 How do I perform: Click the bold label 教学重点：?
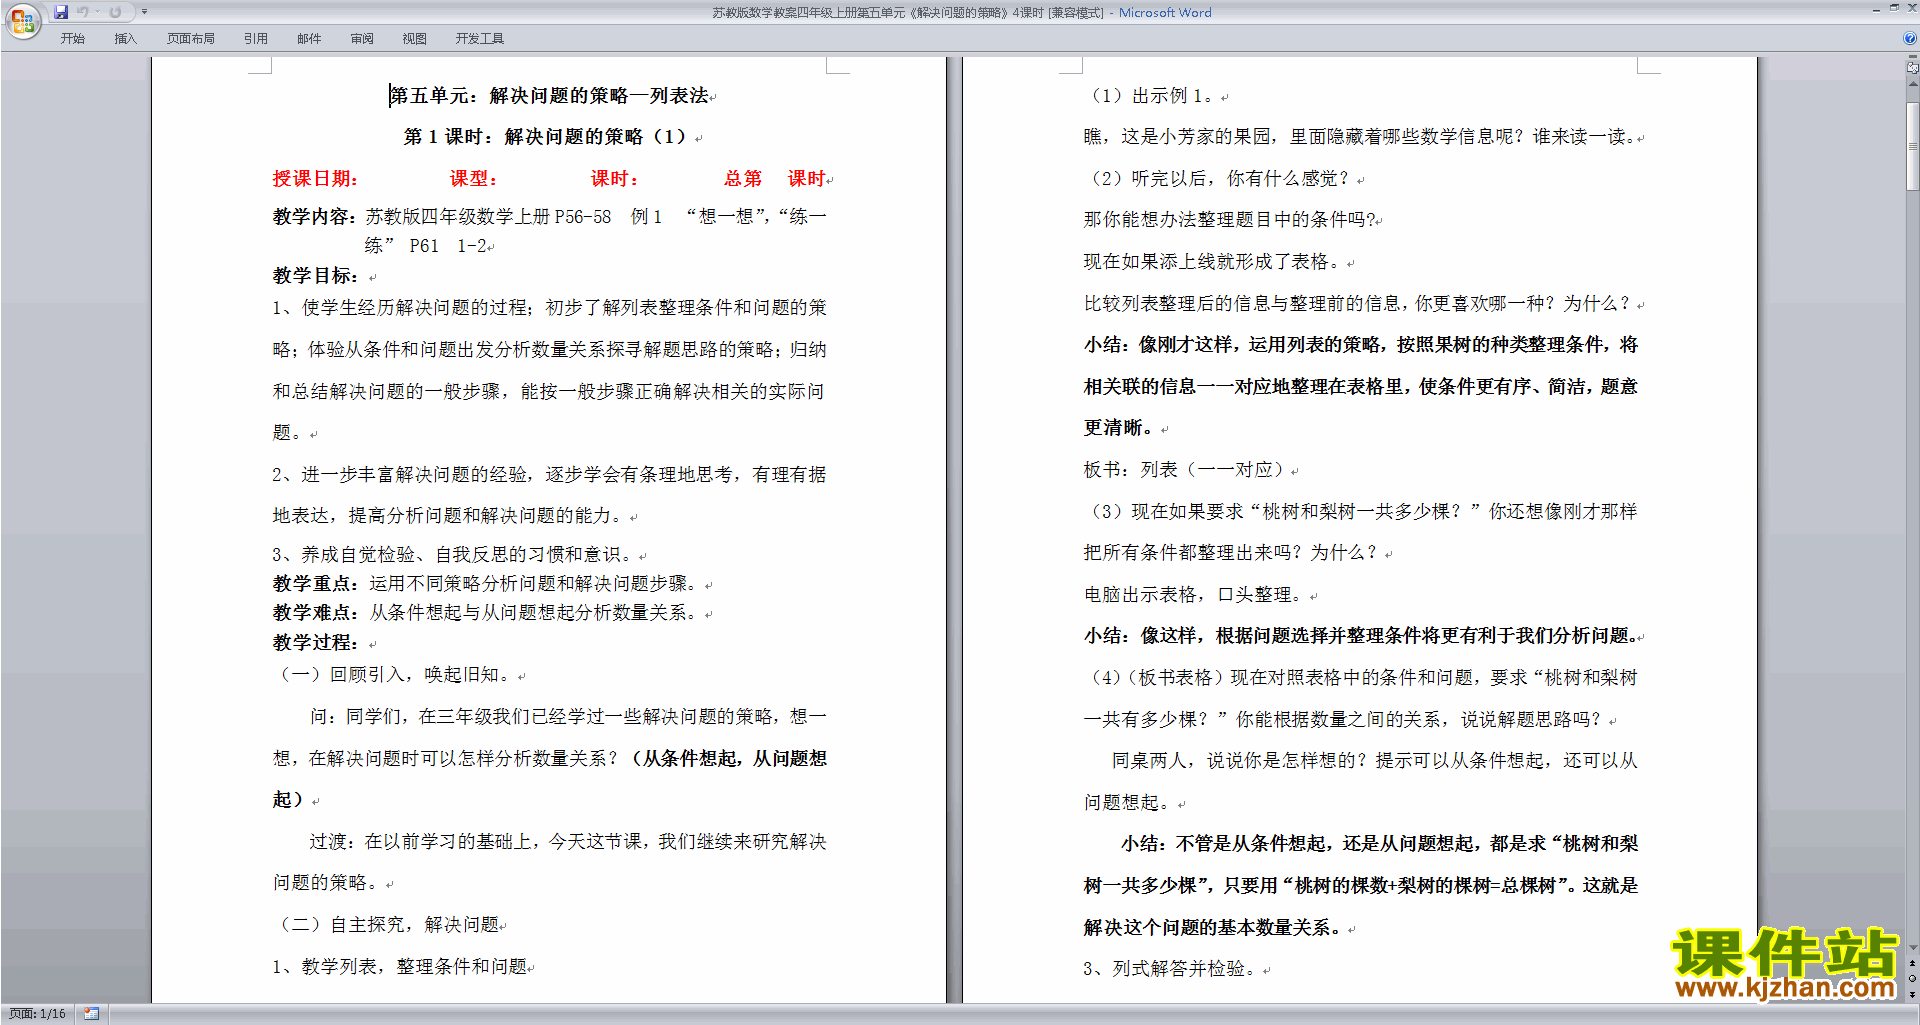316,584
